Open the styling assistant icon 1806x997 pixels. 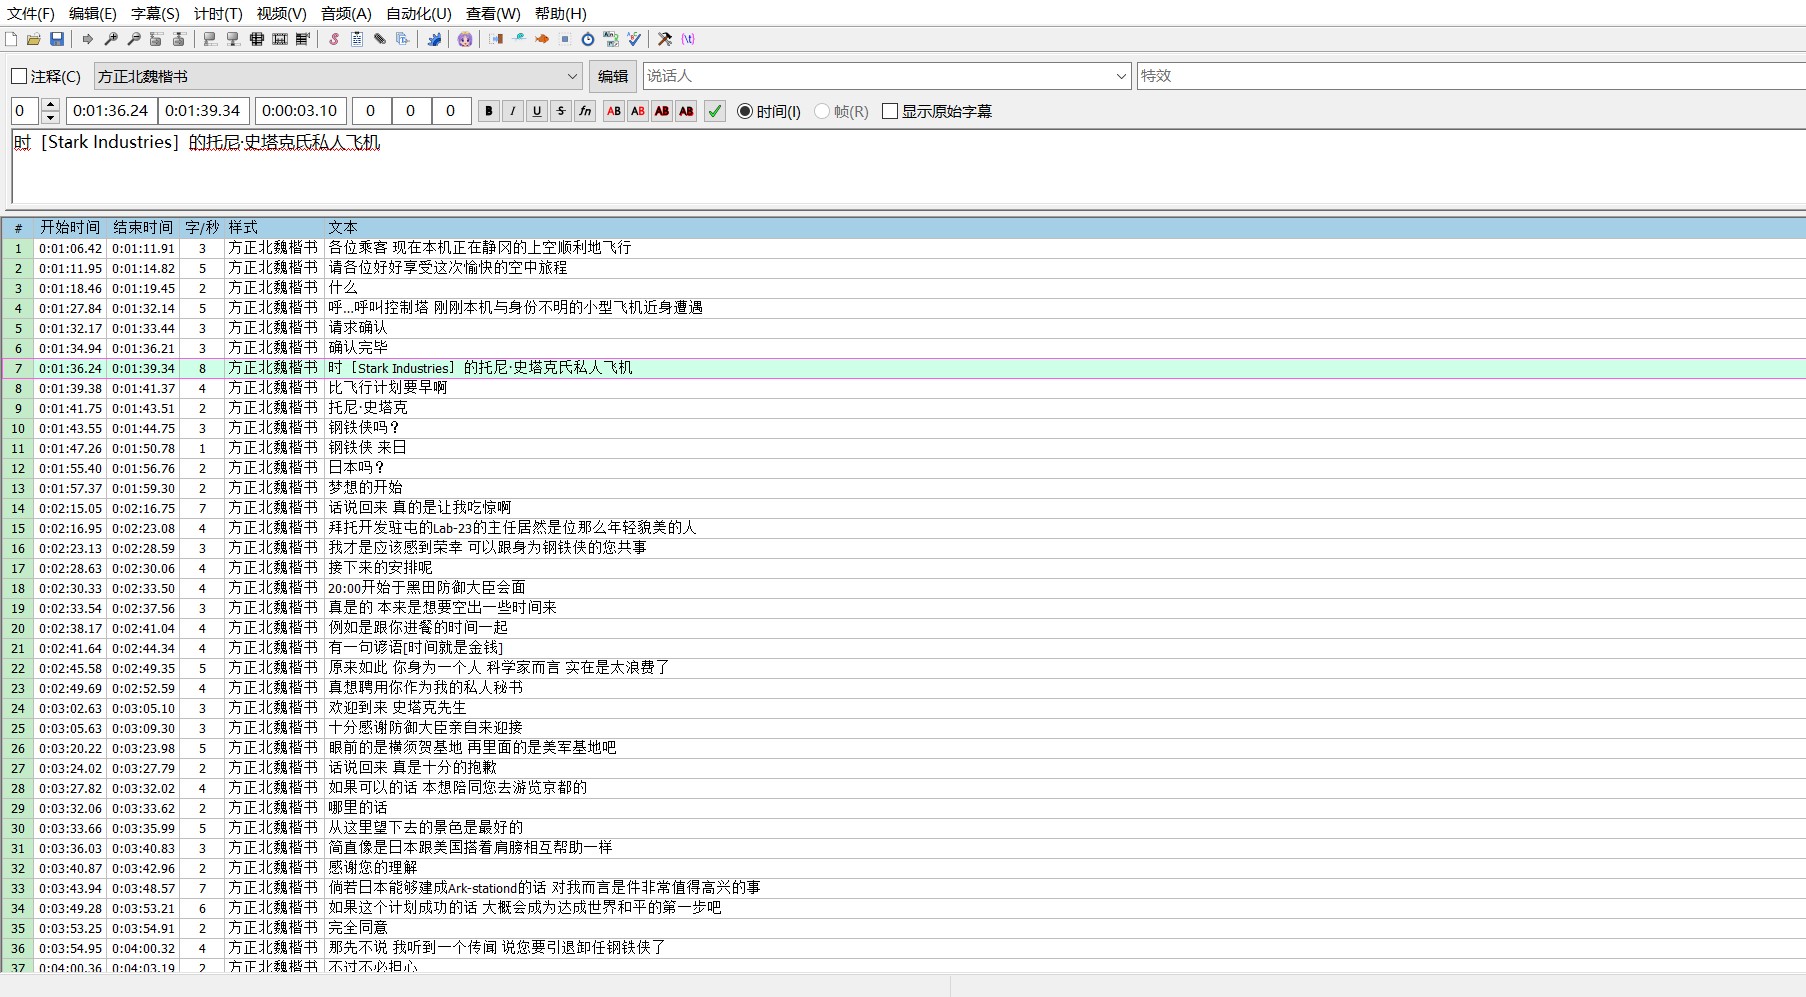pos(519,39)
